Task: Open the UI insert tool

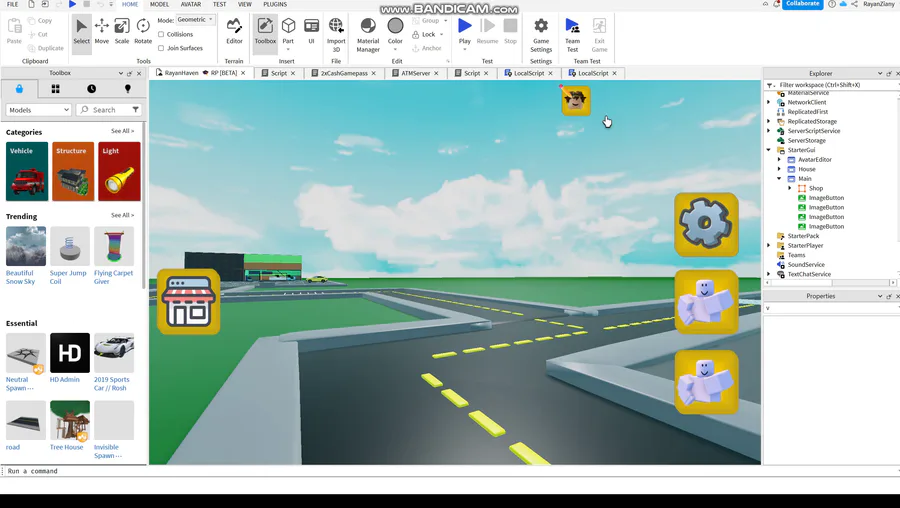Action: (x=311, y=32)
